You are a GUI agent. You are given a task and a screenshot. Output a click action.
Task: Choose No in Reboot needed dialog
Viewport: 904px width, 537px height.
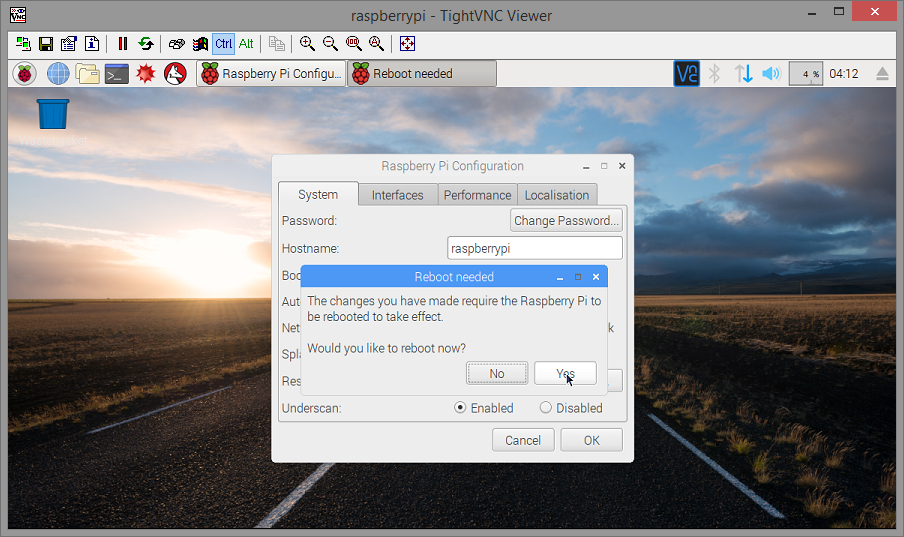pyautogui.click(x=497, y=374)
